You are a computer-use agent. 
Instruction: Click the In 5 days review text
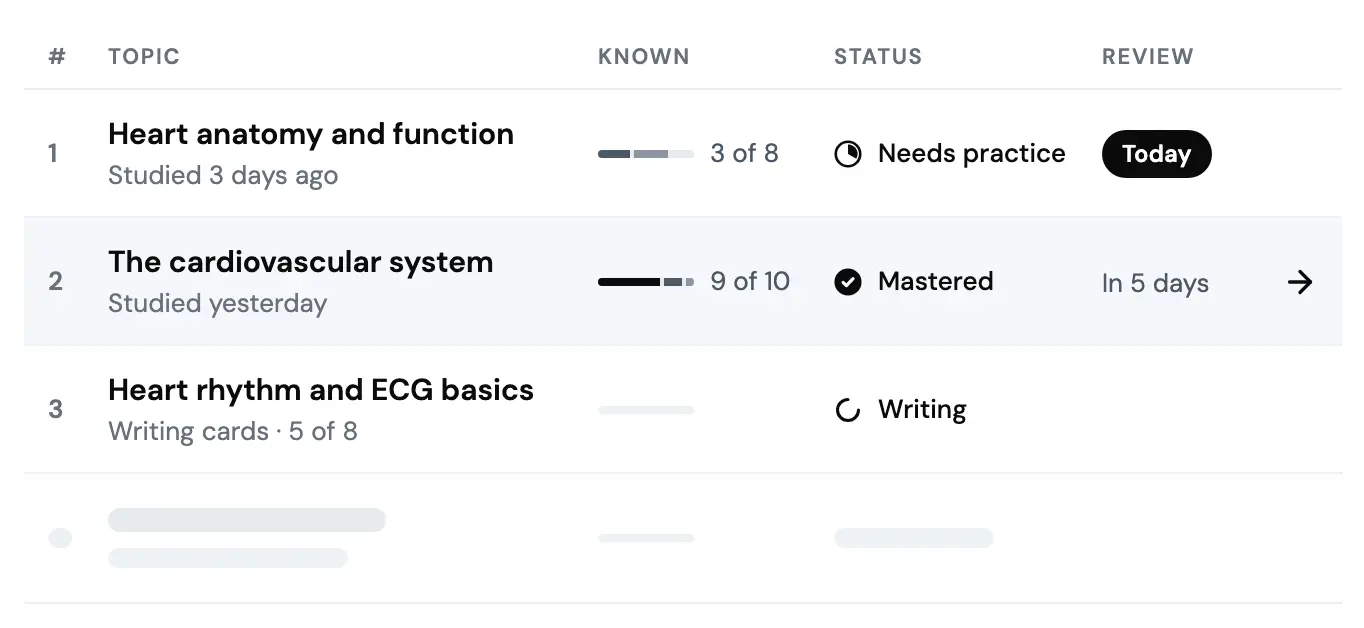pos(1155,283)
